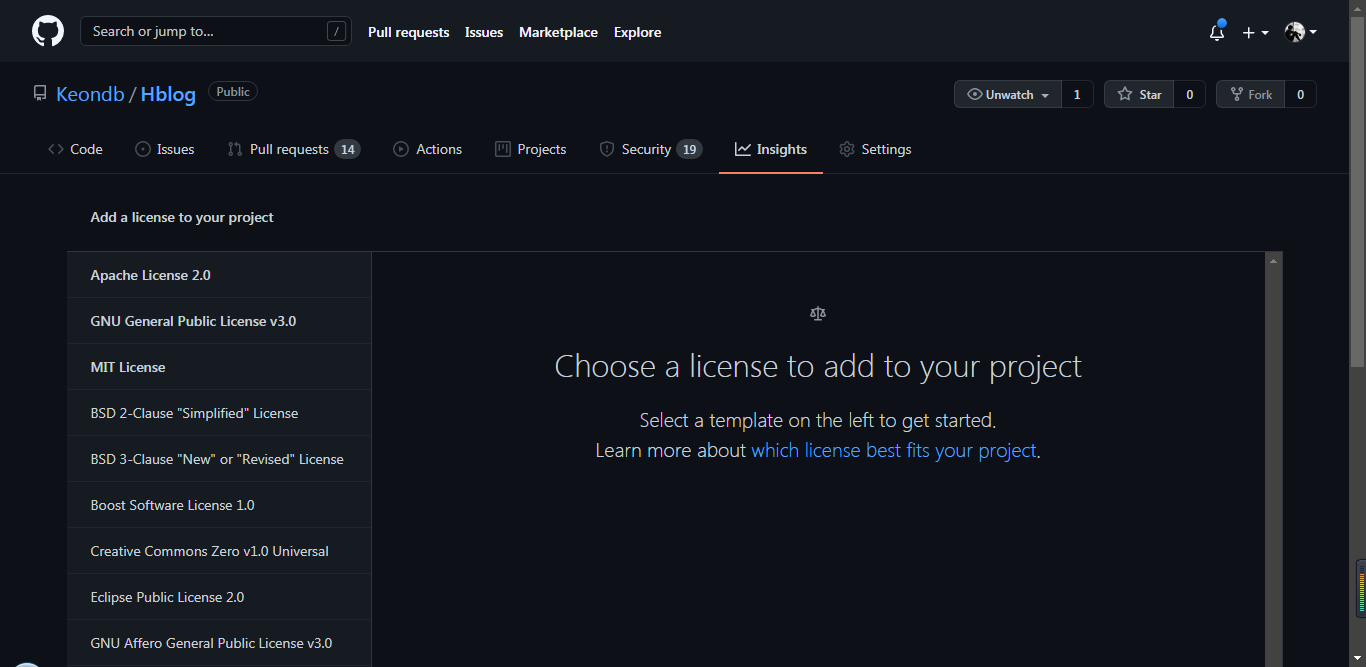Click the scales law icon
This screenshot has width=1366, height=667.
point(818,313)
